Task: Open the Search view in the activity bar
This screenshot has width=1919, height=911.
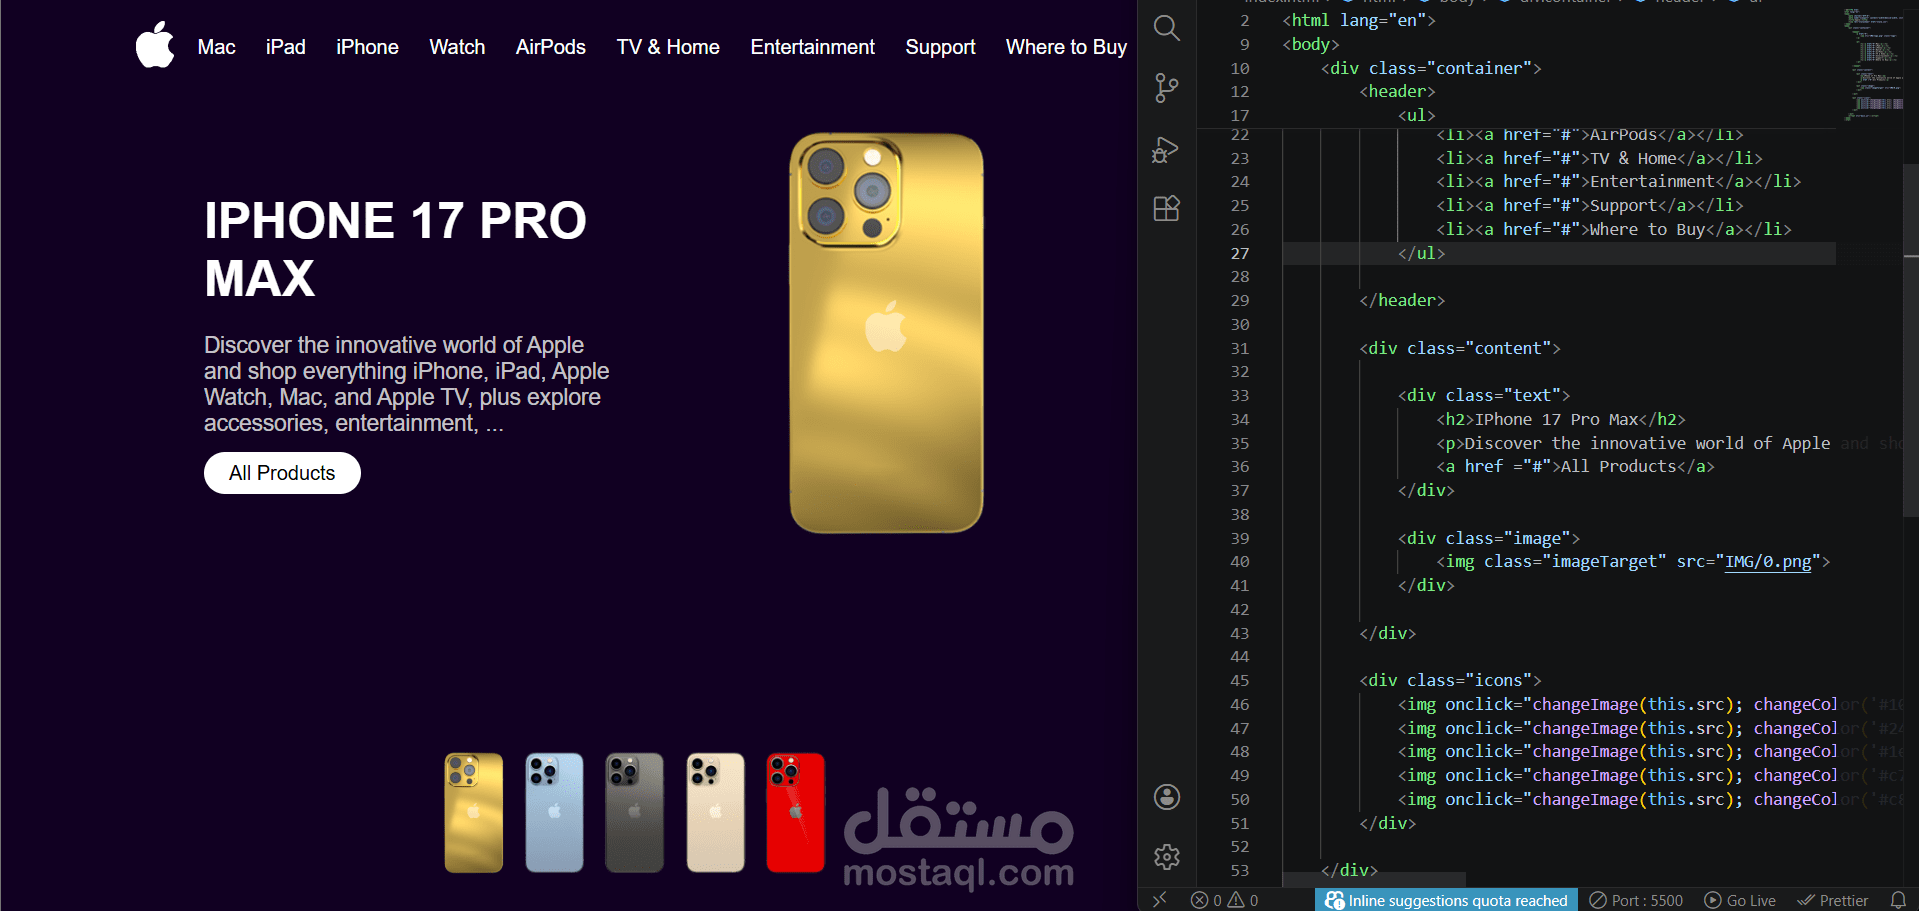Action: tap(1166, 28)
